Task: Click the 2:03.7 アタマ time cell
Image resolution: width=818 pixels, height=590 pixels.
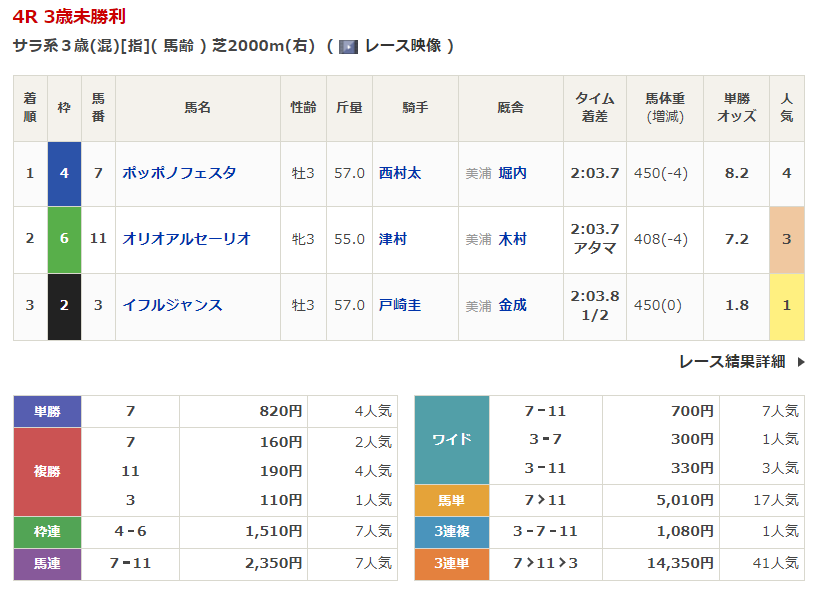Action: click(x=595, y=240)
